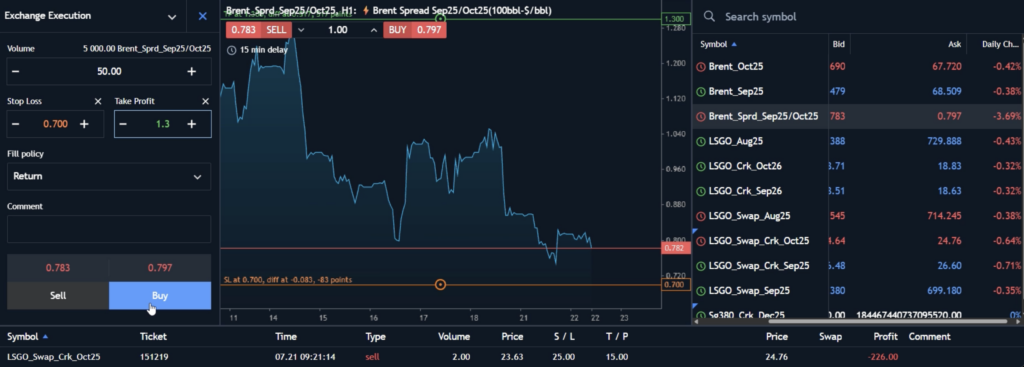Click the 15 min delay clock icon
The width and height of the screenshot is (1024, 367).
pos(231,50)
